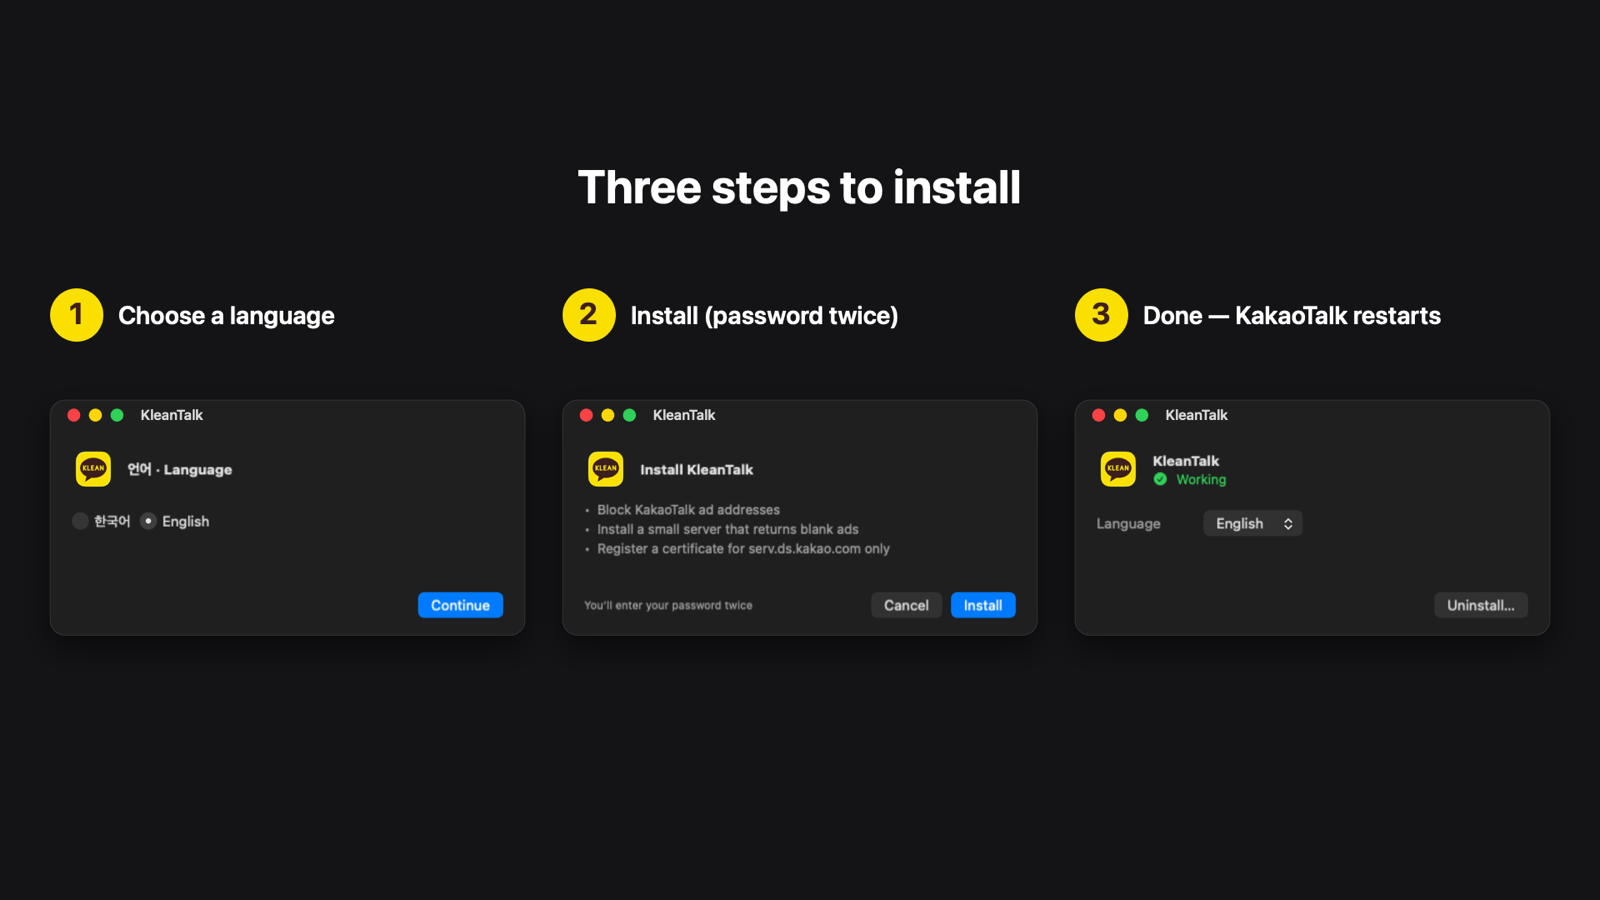Select the 한국어 radio button
This screenshot has height=900, width=1600.
80,521
